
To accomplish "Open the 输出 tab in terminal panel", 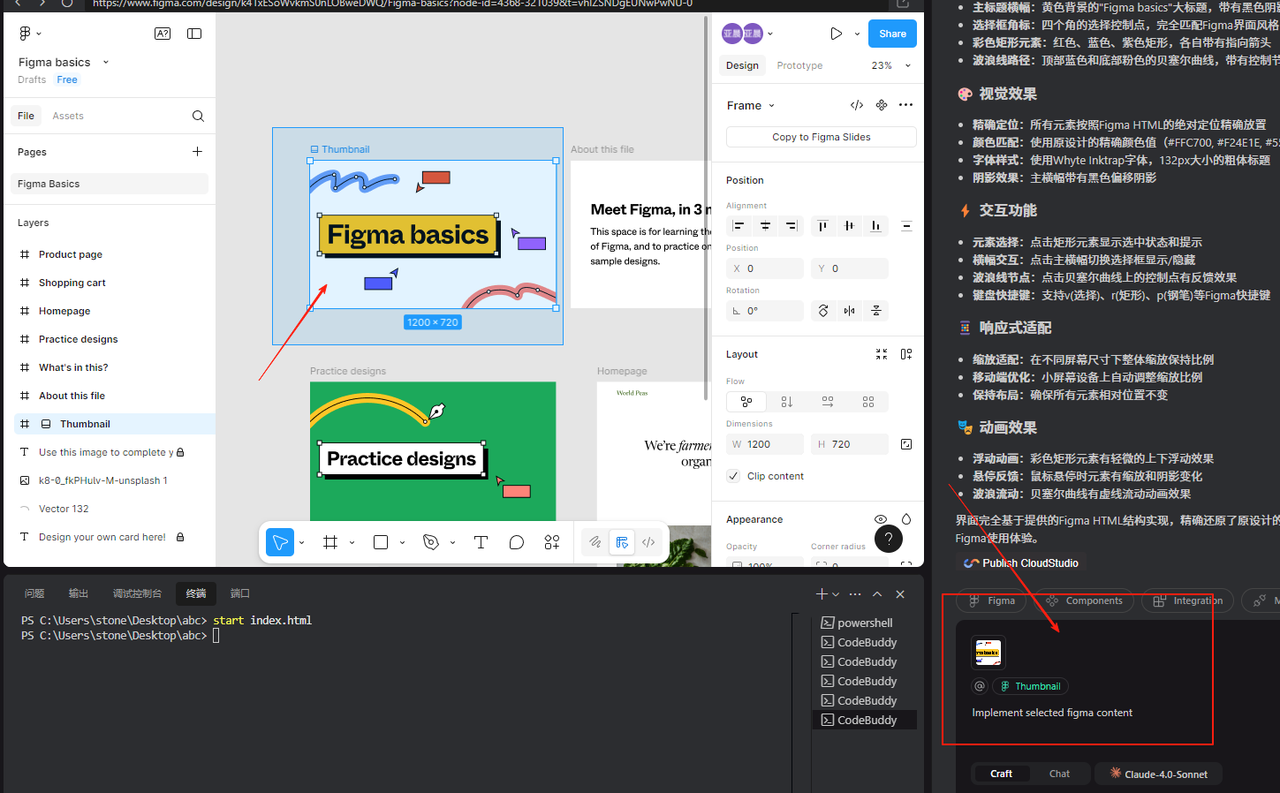I will (x=78, y=593).
